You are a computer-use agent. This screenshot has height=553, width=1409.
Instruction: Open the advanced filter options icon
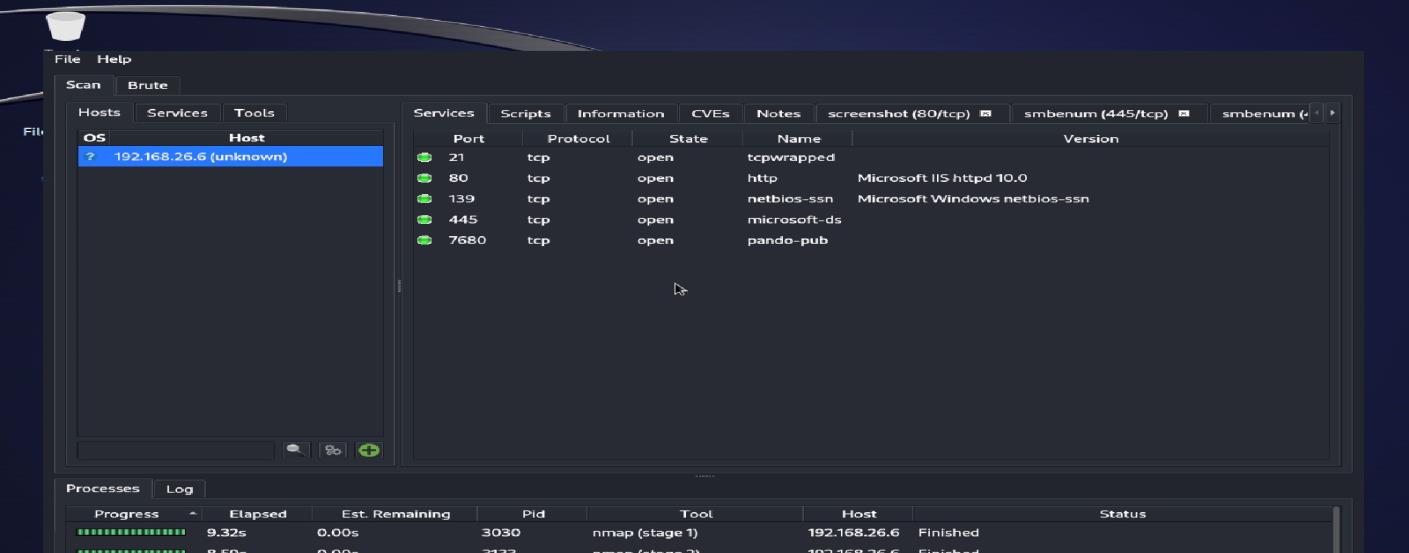click(x=333, y=450)
